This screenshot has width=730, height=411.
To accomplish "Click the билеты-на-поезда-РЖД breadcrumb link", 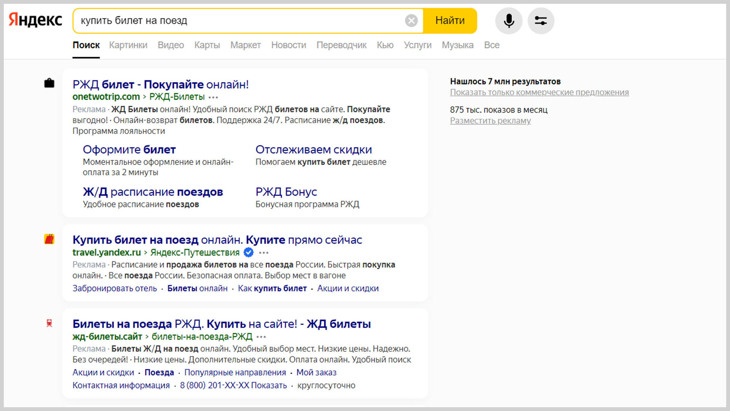I will click(x=202, y=337).
